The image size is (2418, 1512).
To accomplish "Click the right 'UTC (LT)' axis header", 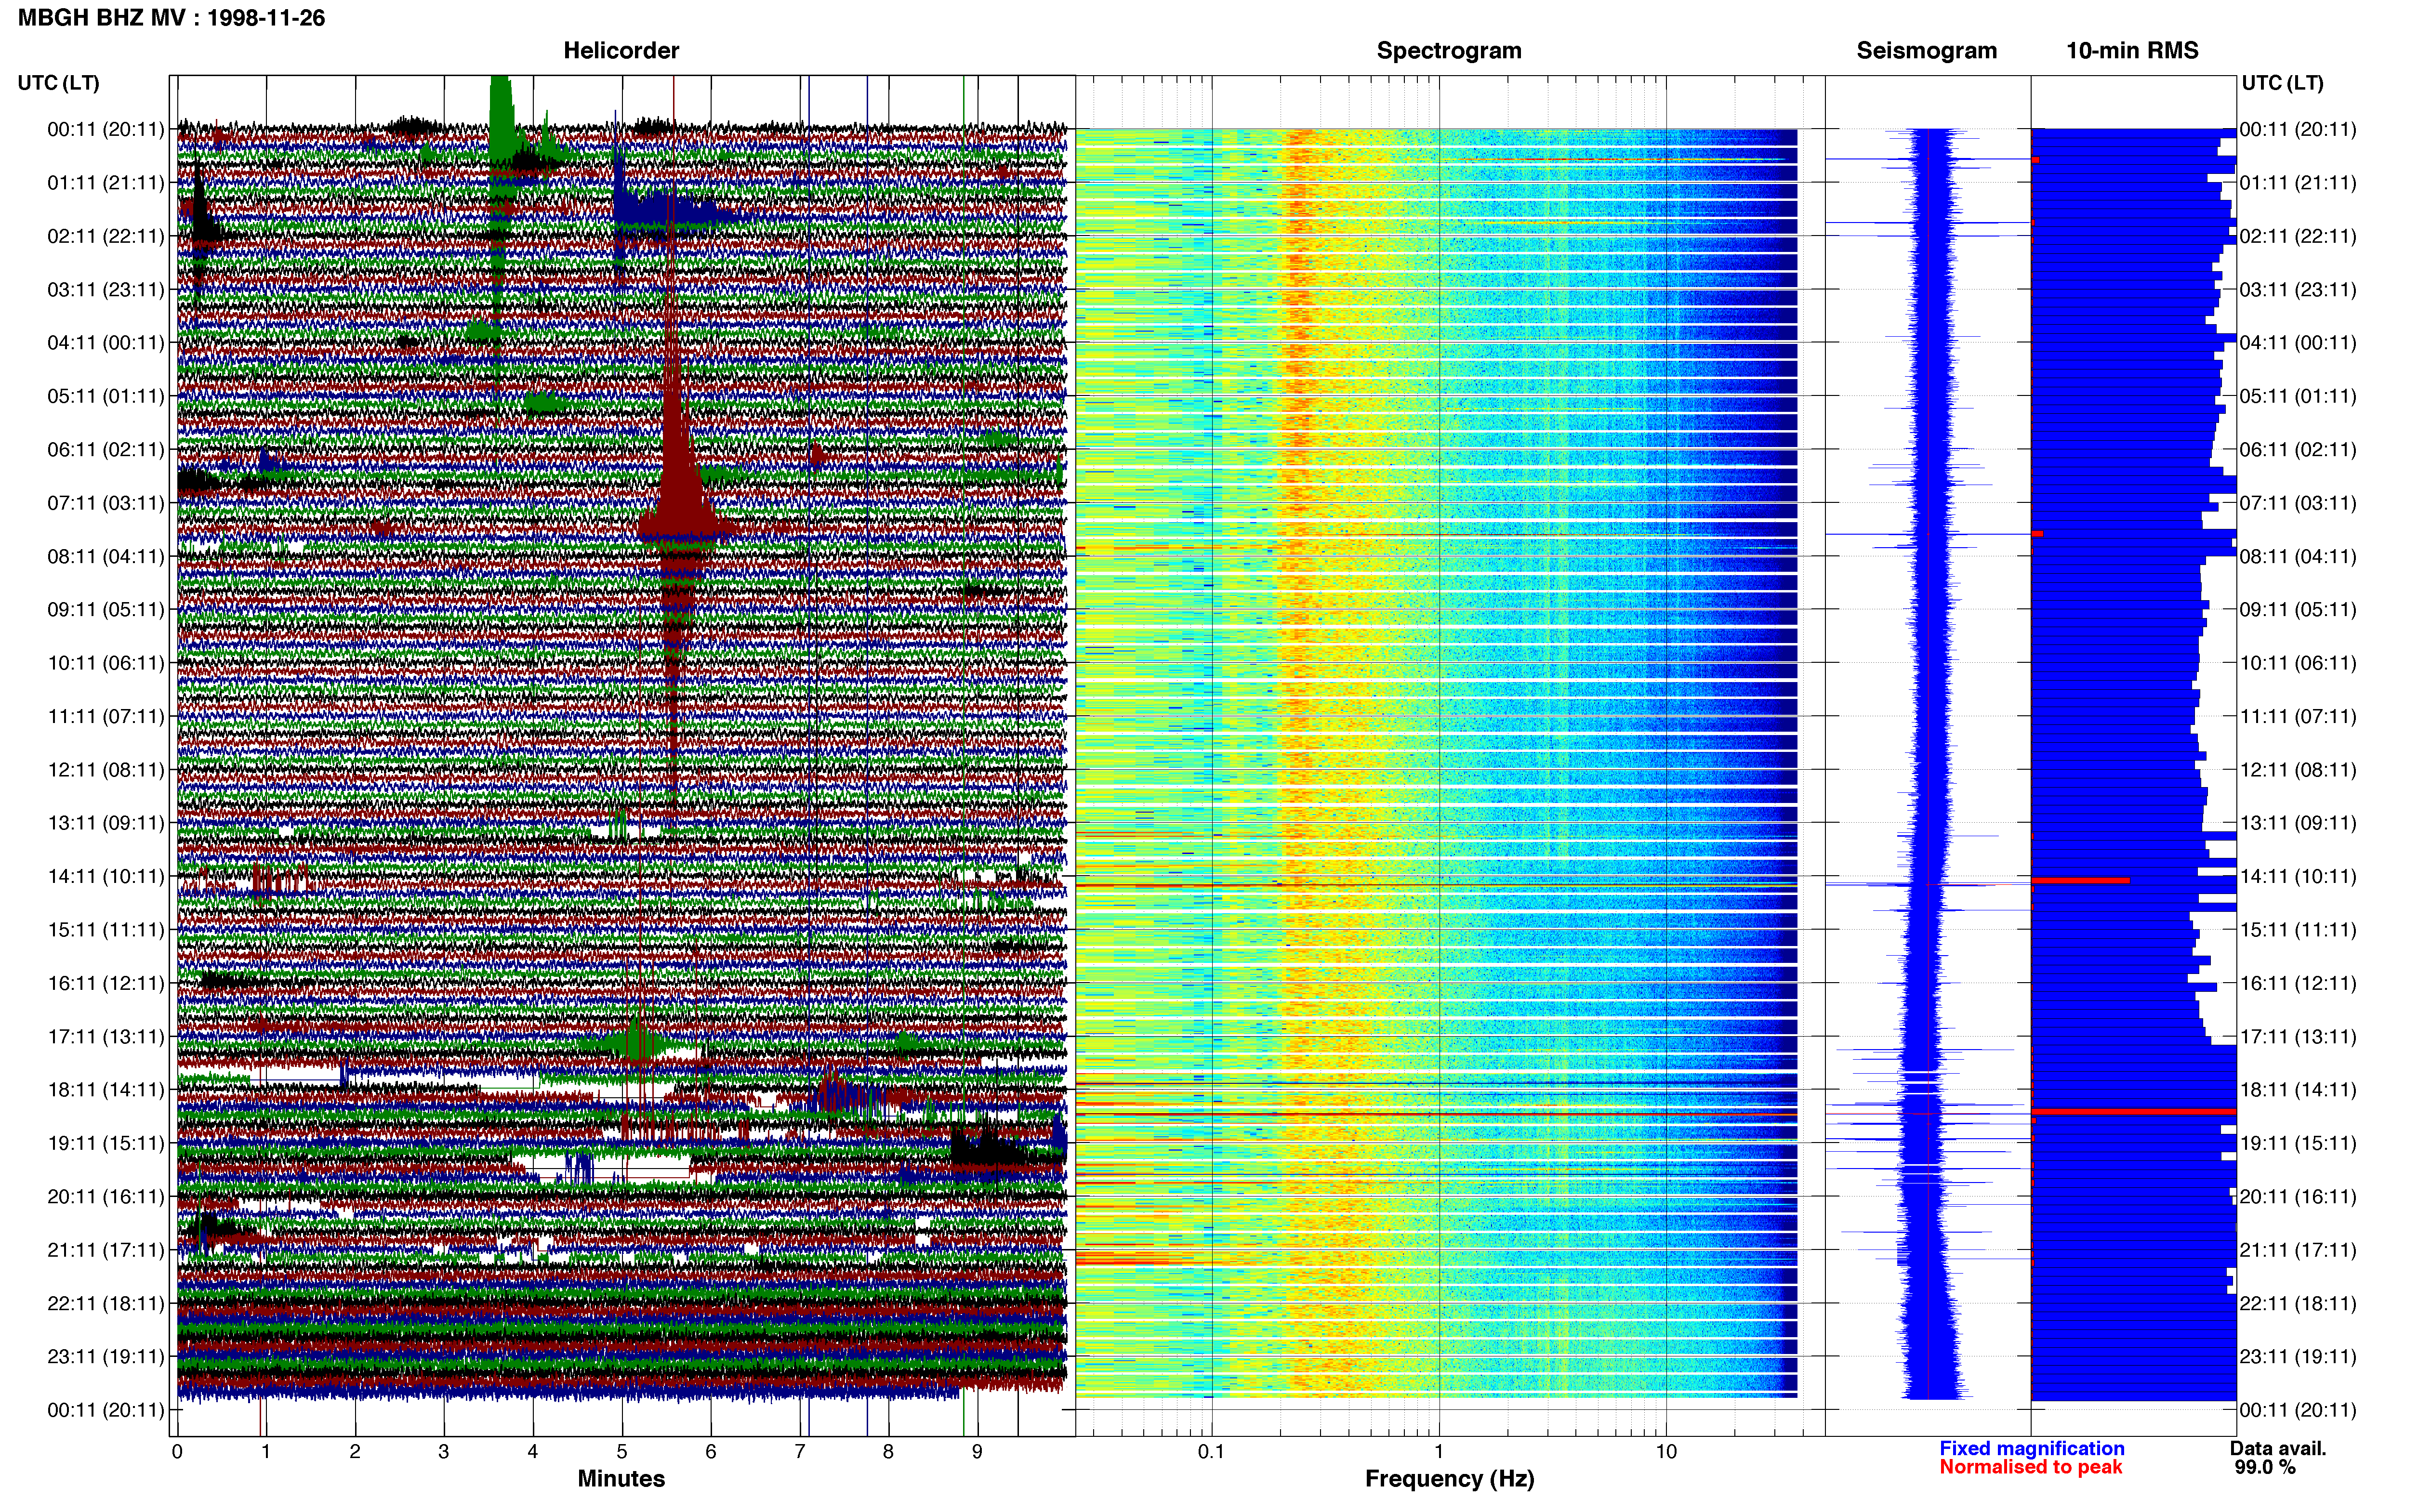I will pos(2282,83).
